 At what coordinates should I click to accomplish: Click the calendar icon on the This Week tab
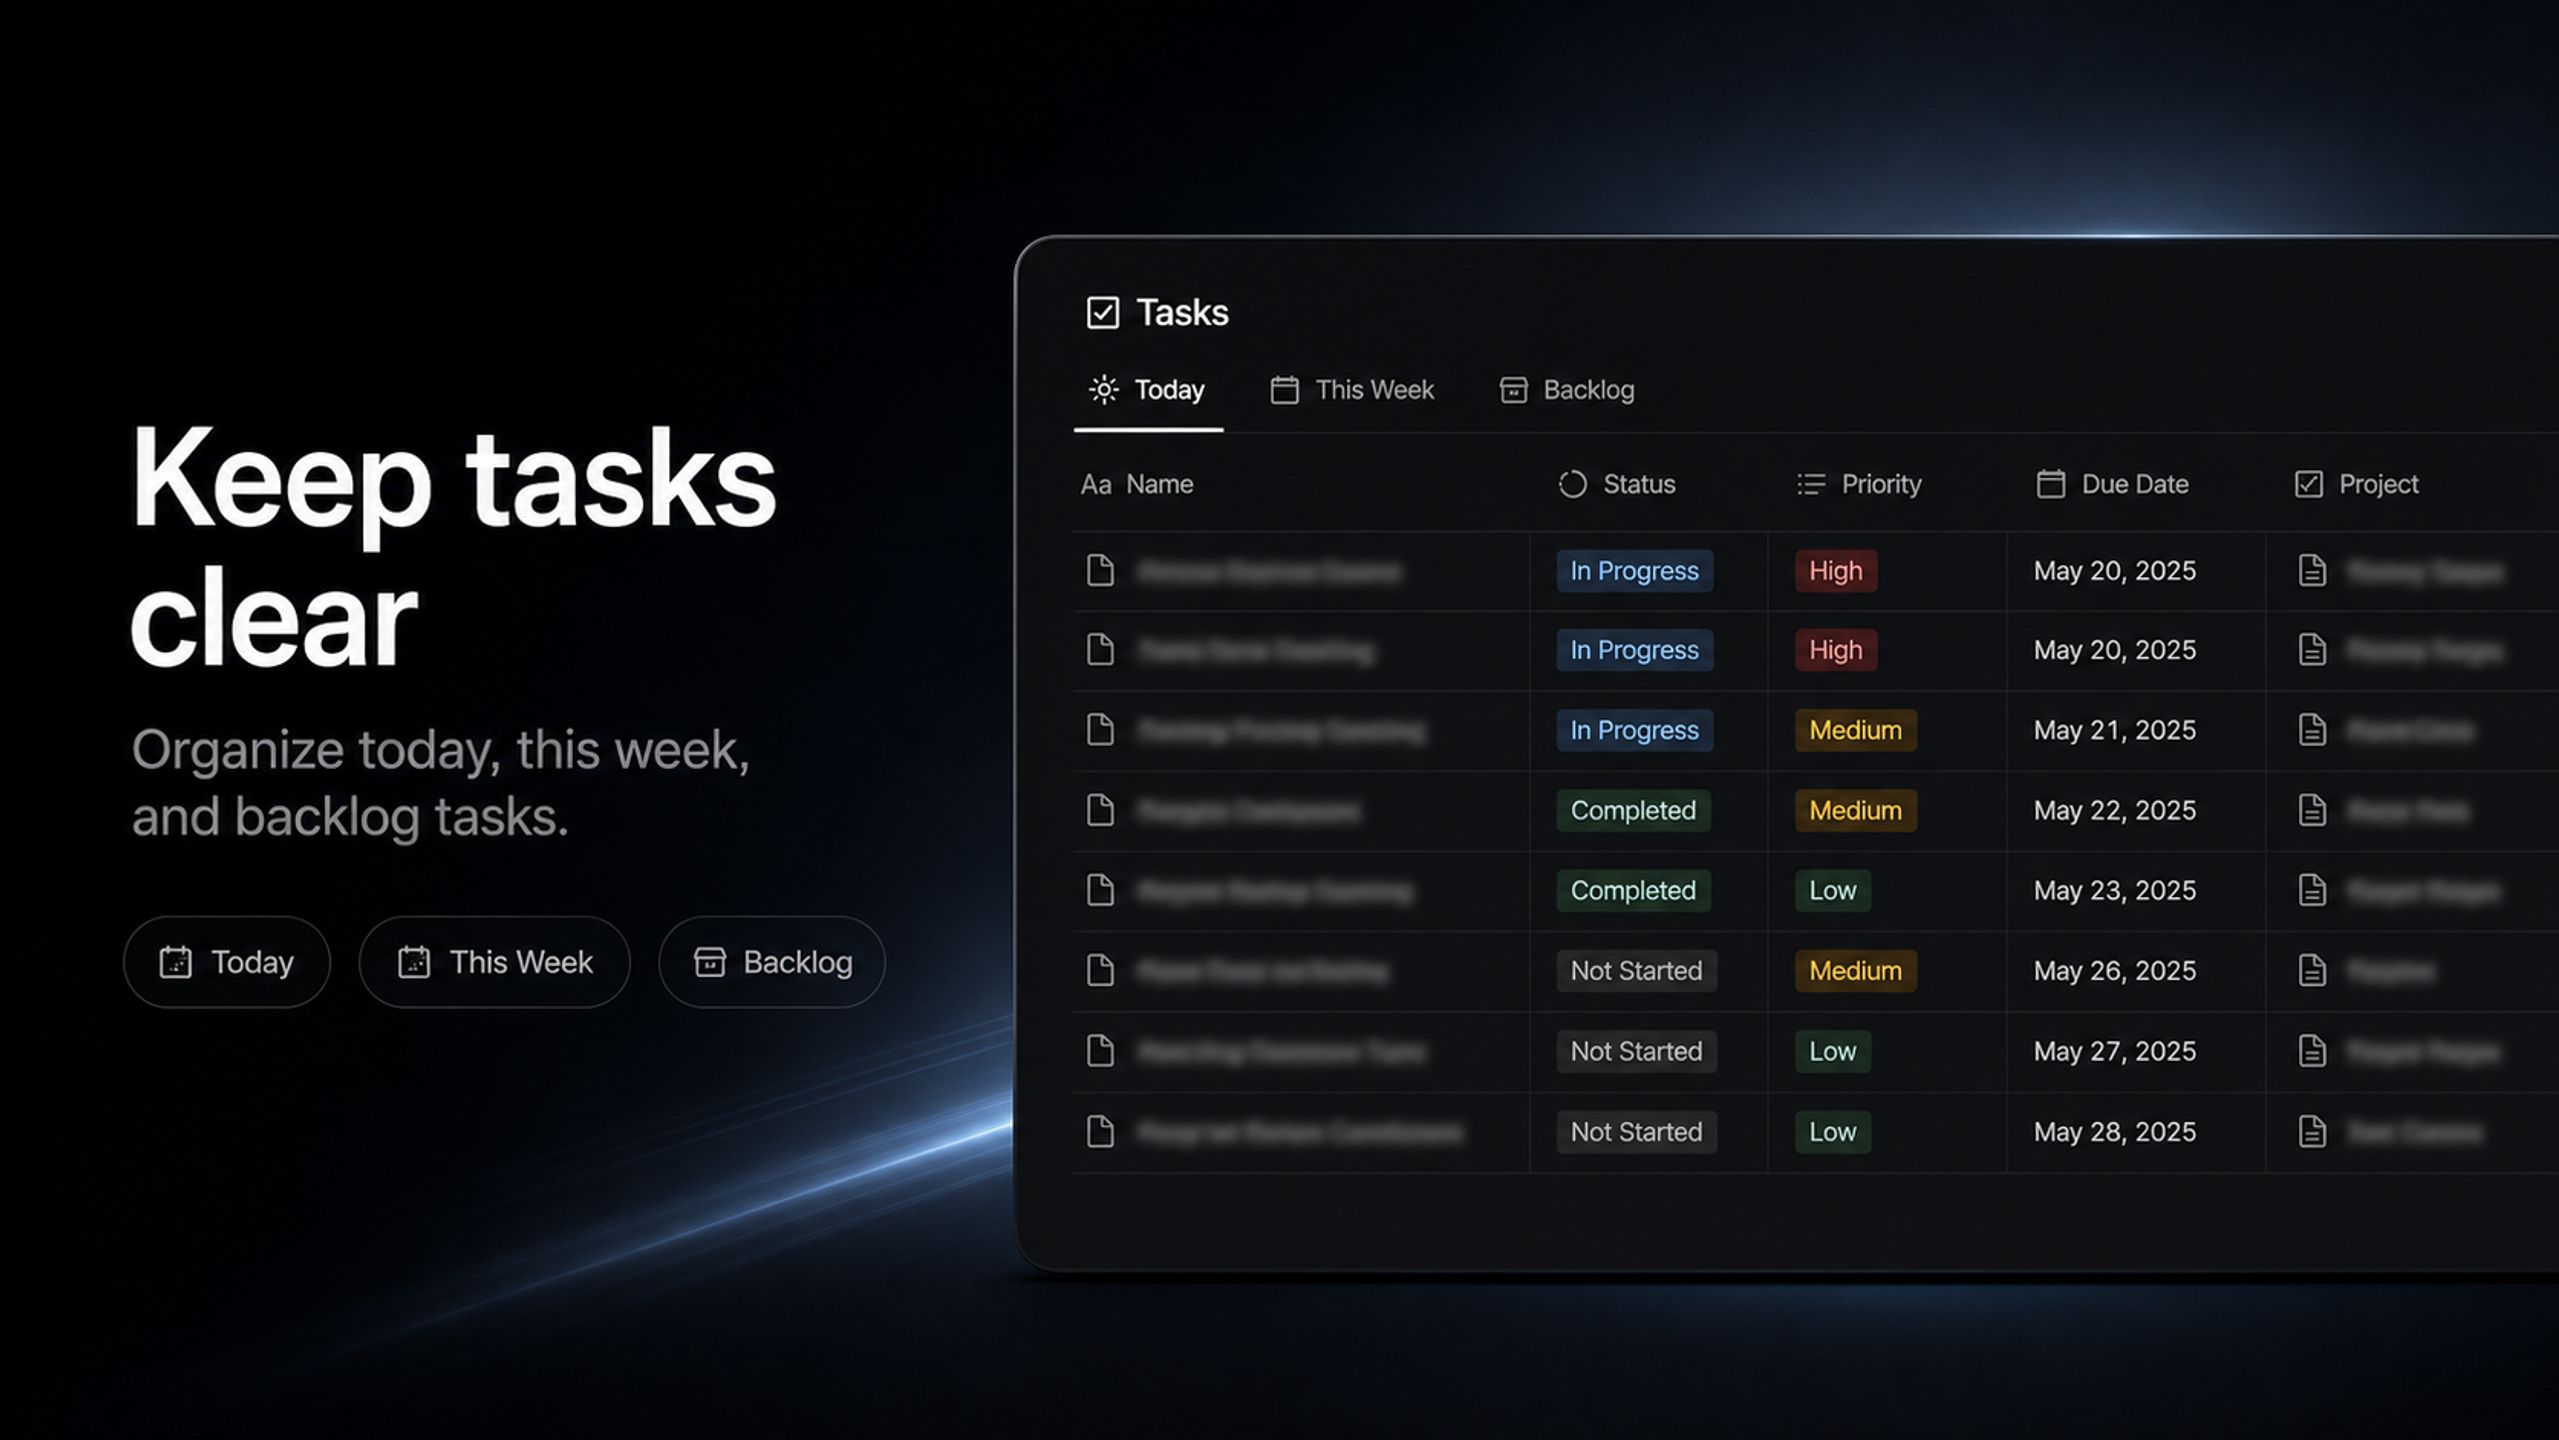coord(1284,389)
